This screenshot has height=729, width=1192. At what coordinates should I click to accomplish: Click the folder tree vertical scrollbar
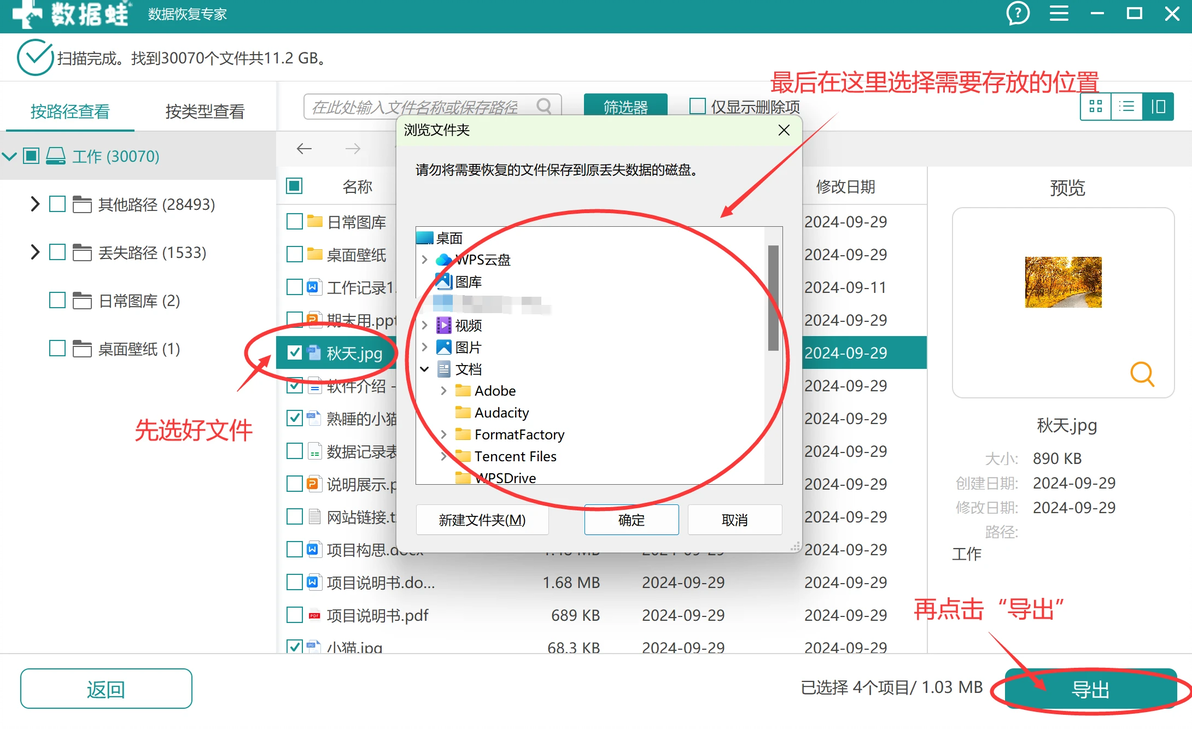(773, 298)
